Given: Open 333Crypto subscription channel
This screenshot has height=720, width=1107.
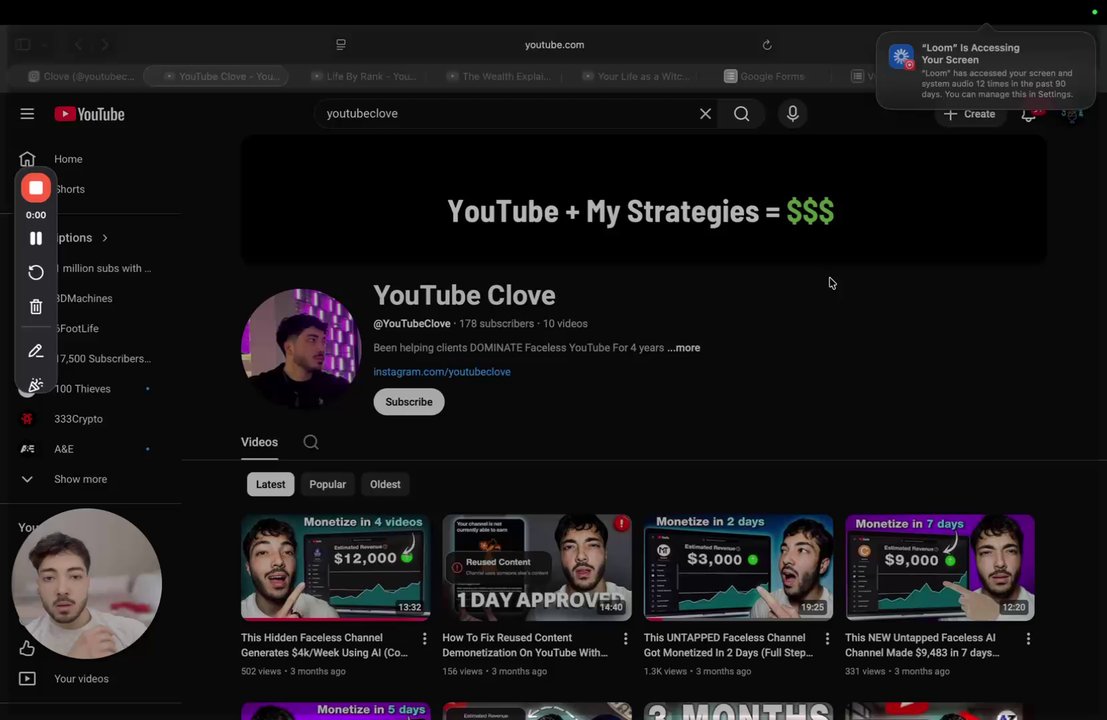Looking at the screenshot, I should coord(78,419).
